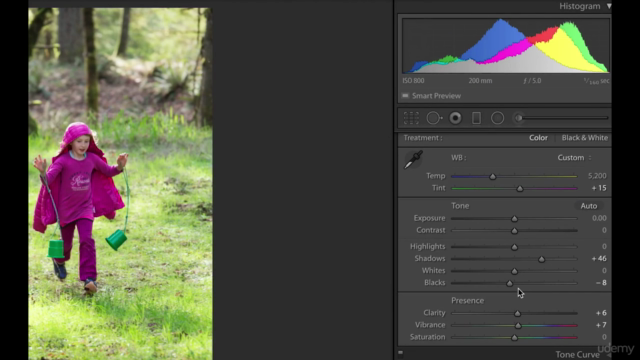Click the Clarity slider handle

pyautogui.click(x=517, y=313)
